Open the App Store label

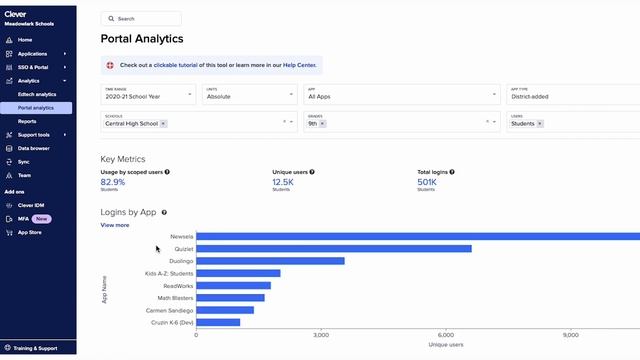(x=29, y=232)
